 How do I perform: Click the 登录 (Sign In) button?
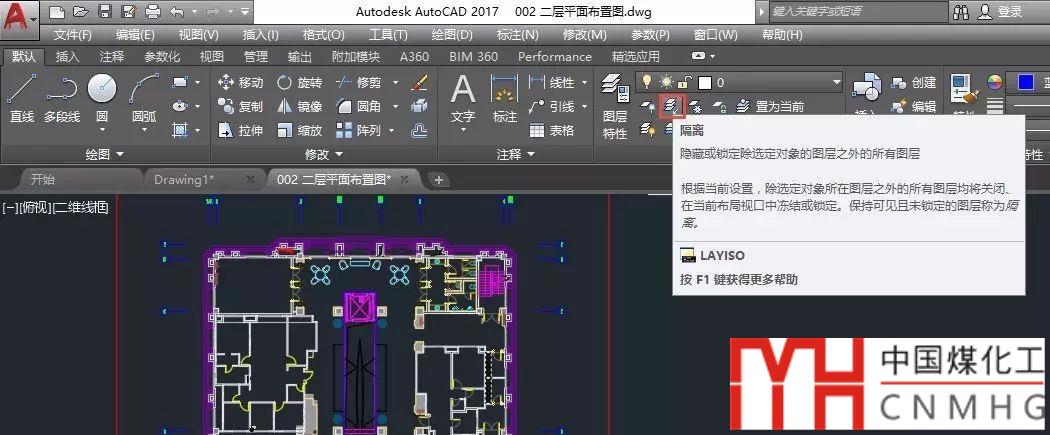[x=1000, y=12]
